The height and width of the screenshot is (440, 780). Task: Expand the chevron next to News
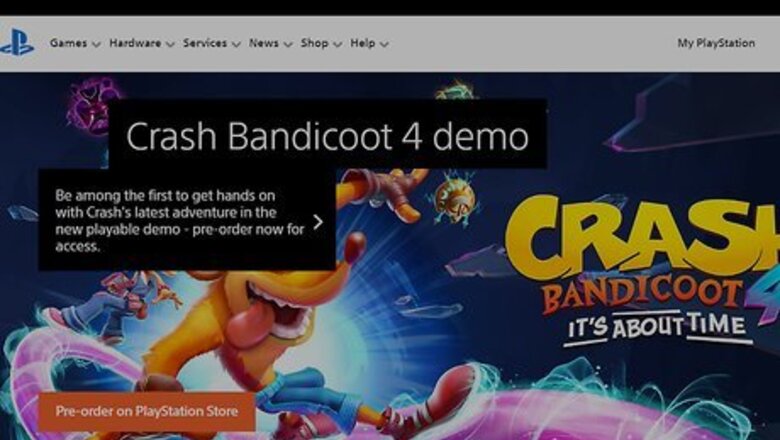pyautogui.click(x=288, y=44)
